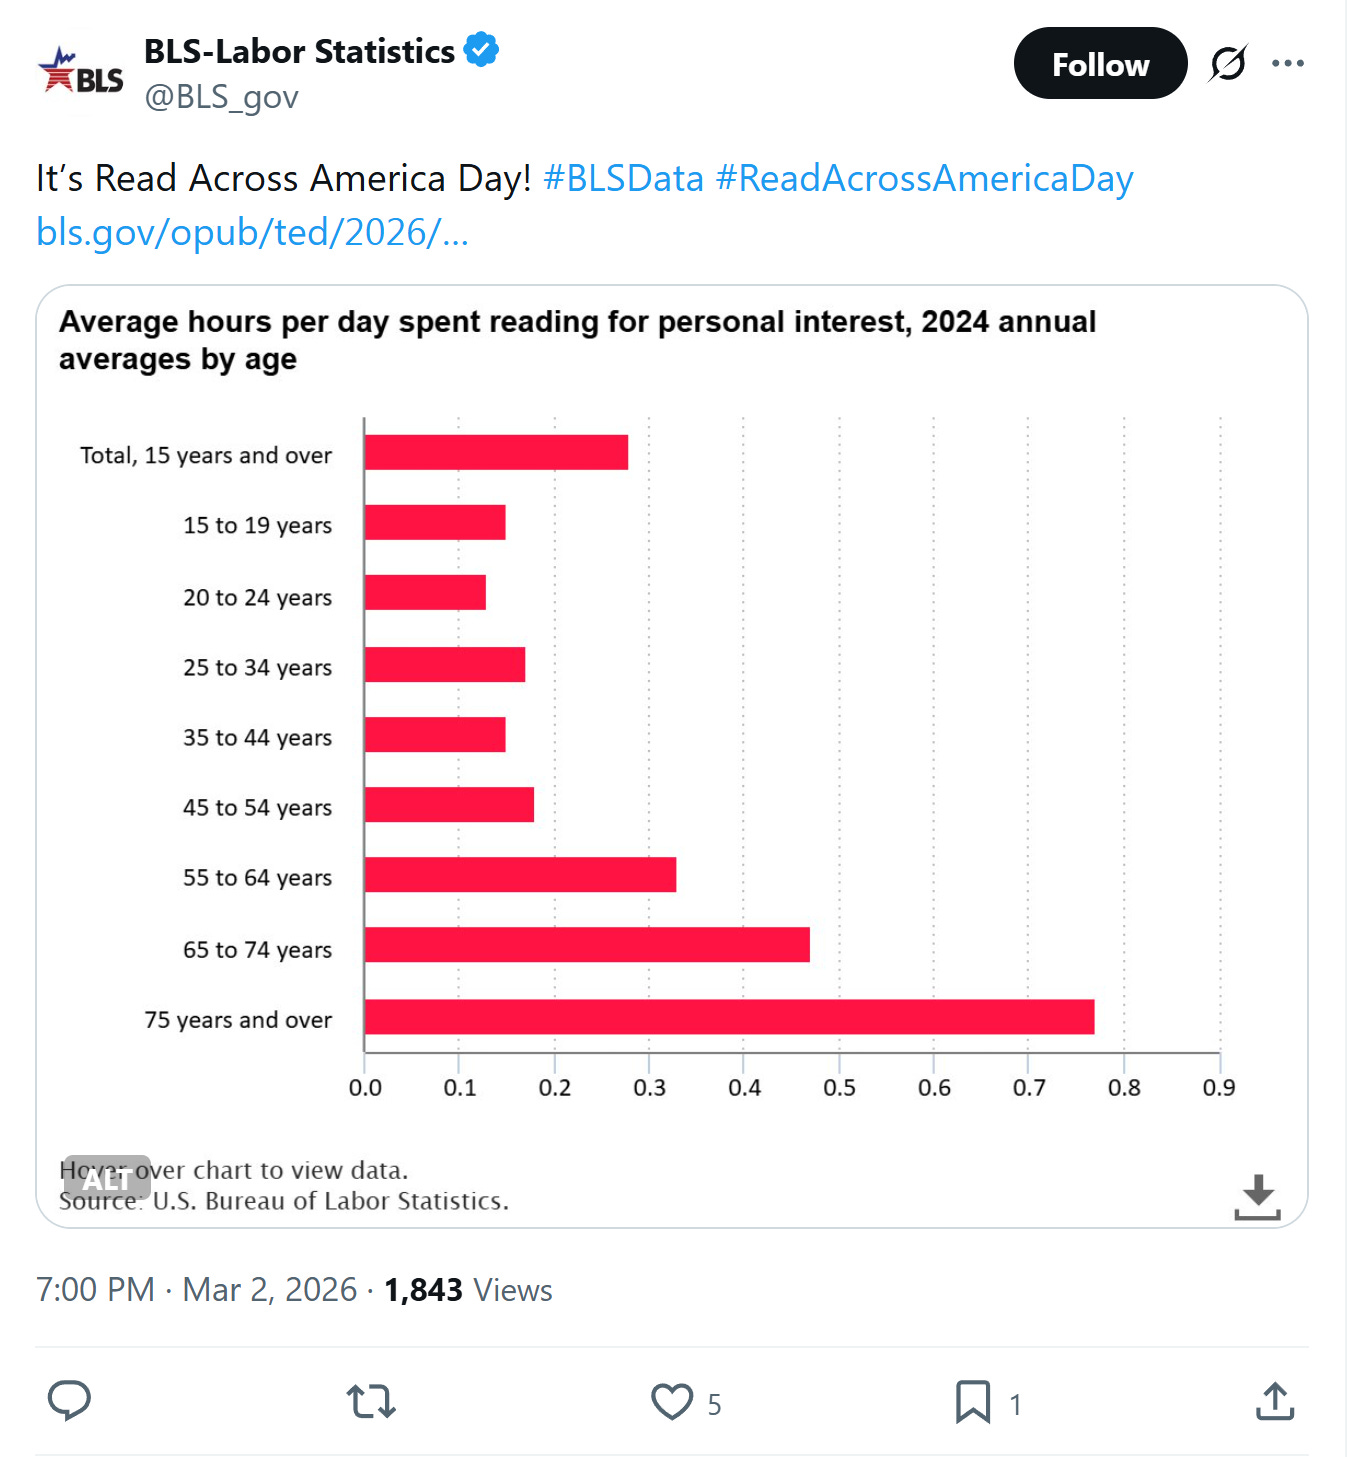Open the #ReadAcrossAmericaDay hashtag link

pos(924,179)
